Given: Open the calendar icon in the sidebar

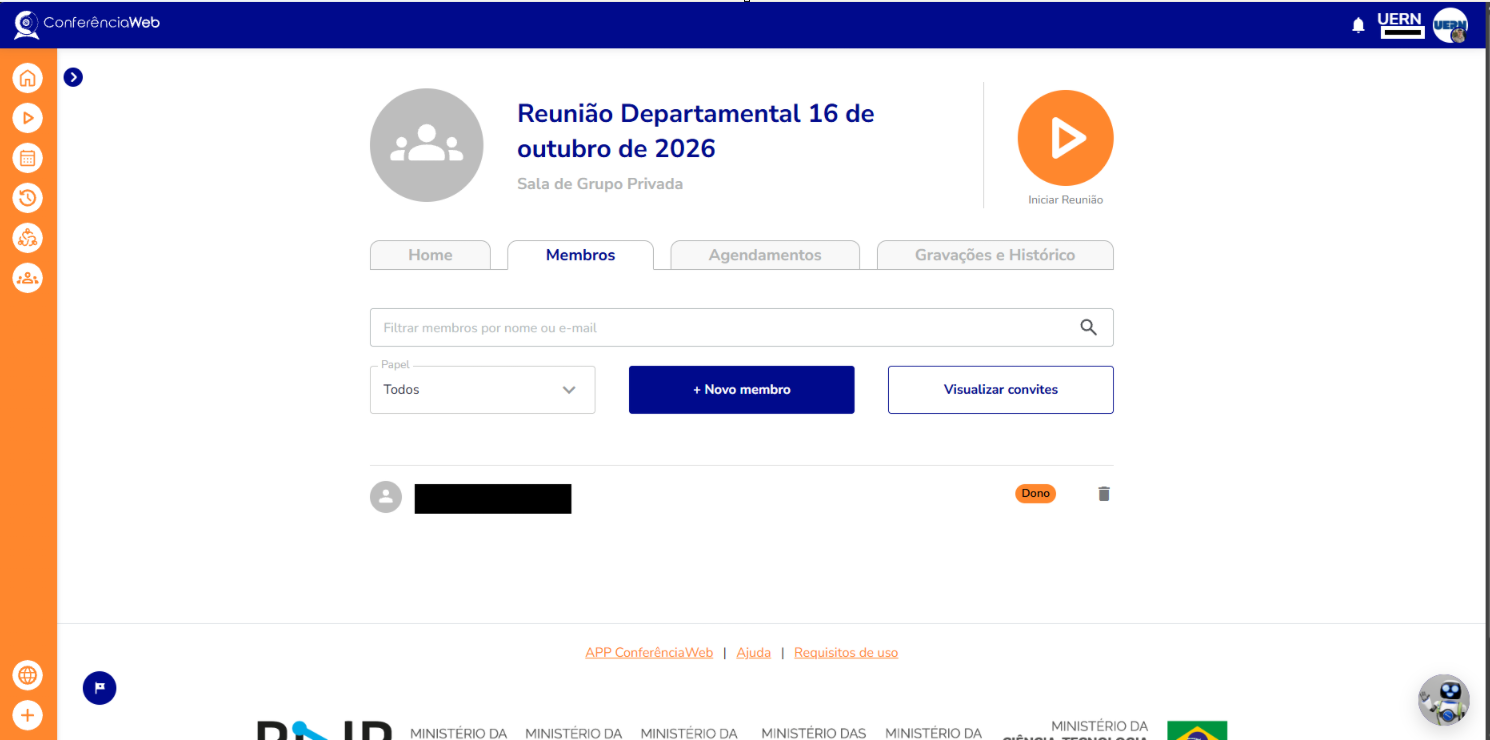Looking at the screenshot, I should click(x=28, y=158).
